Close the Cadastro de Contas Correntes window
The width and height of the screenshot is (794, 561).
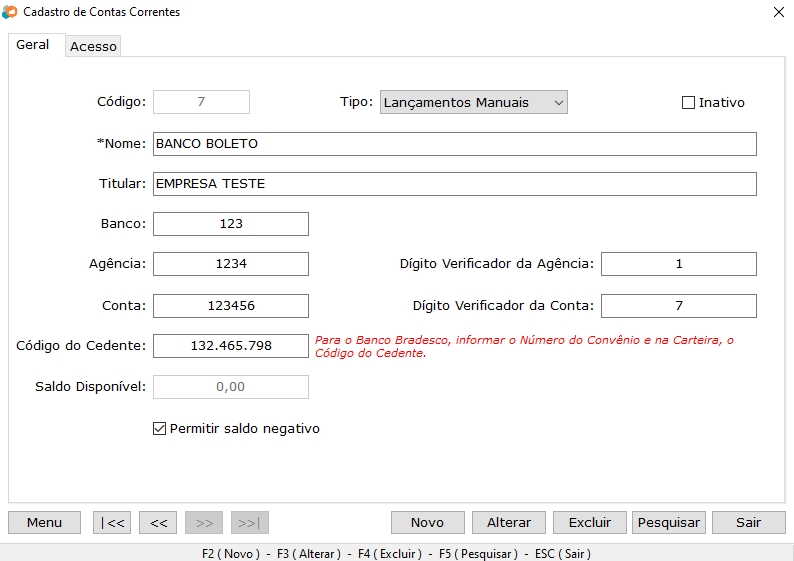[x=779, y=12]
